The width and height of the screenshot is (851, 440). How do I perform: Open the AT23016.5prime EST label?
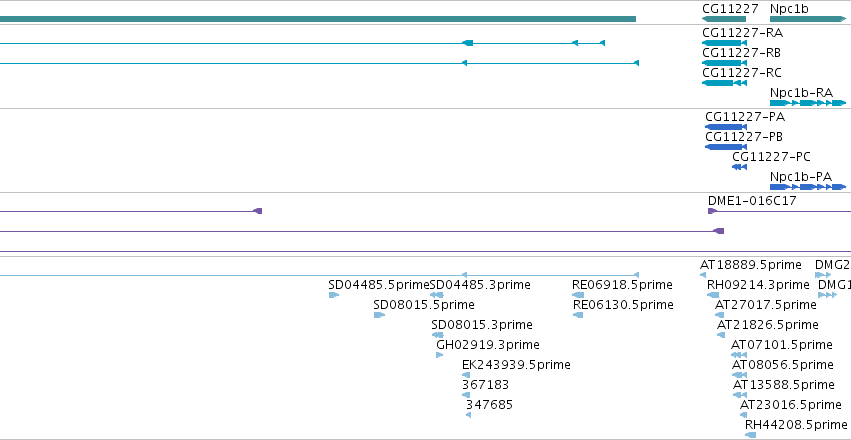791,405
